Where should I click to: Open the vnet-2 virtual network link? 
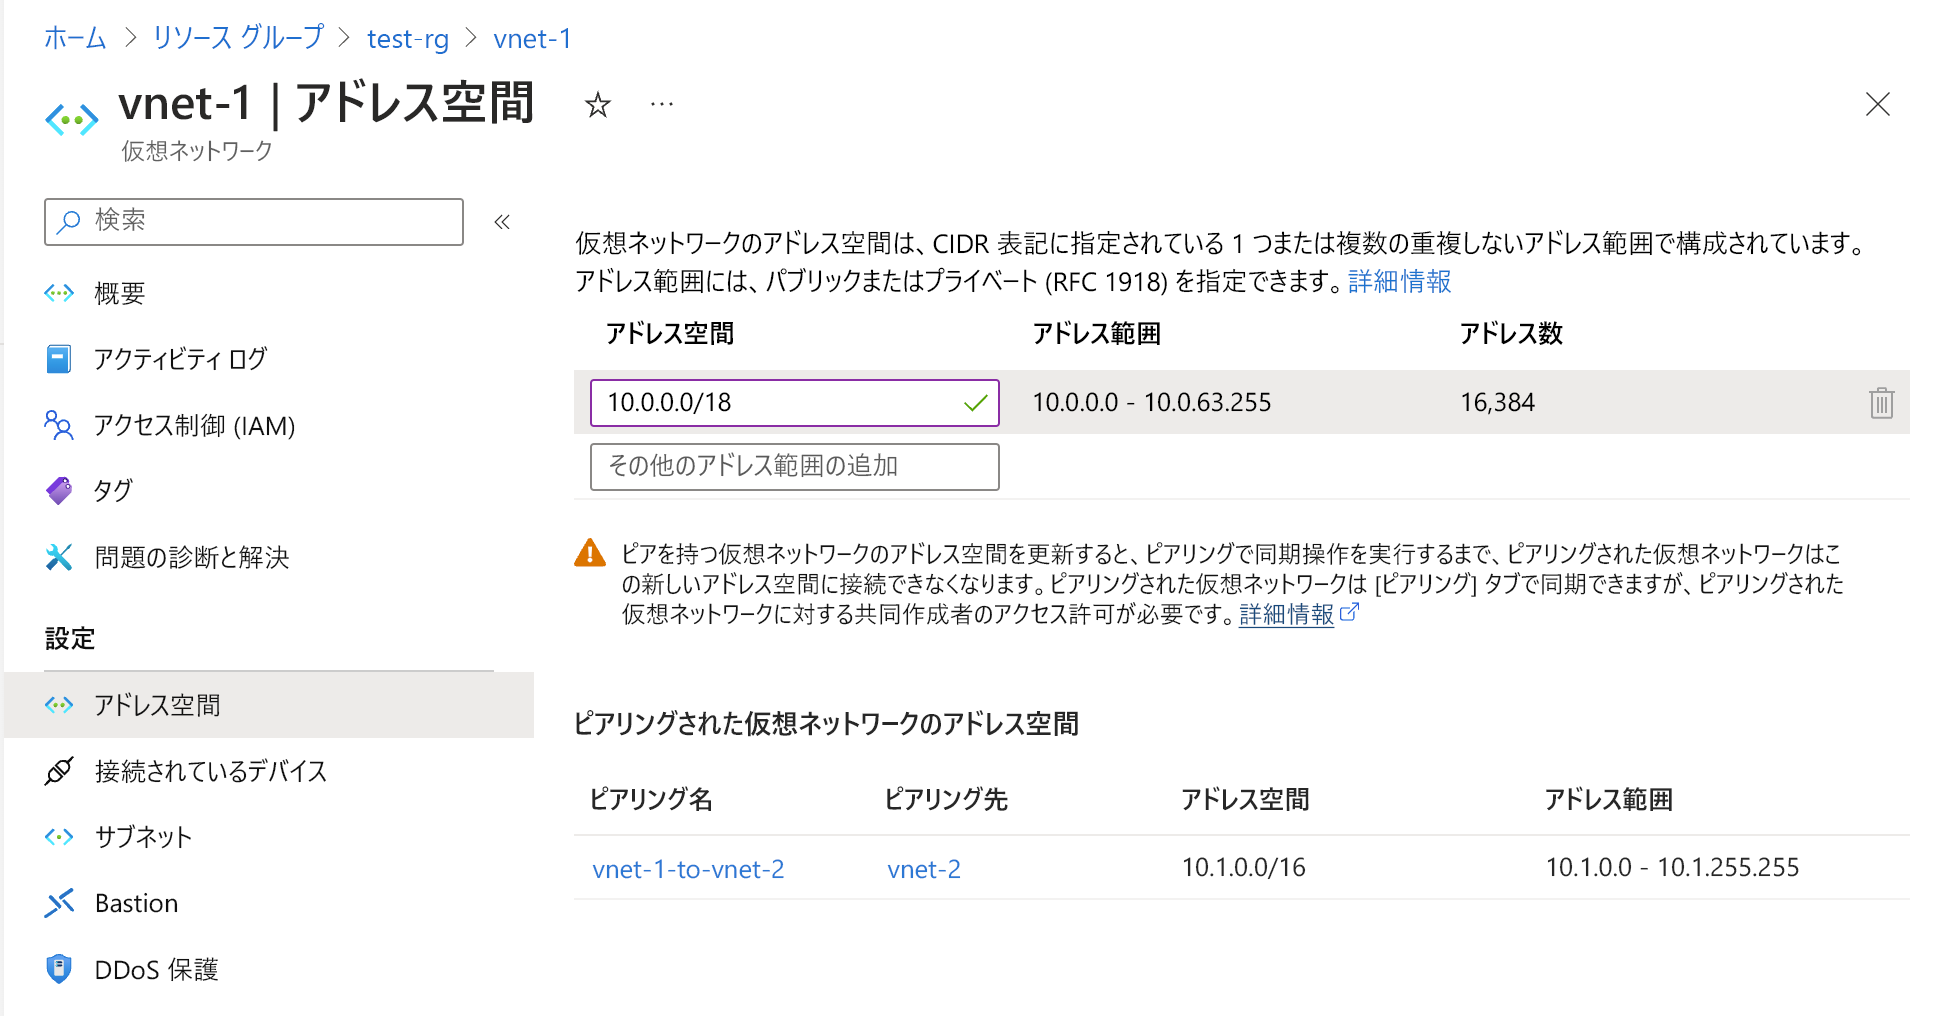[922, 868]
